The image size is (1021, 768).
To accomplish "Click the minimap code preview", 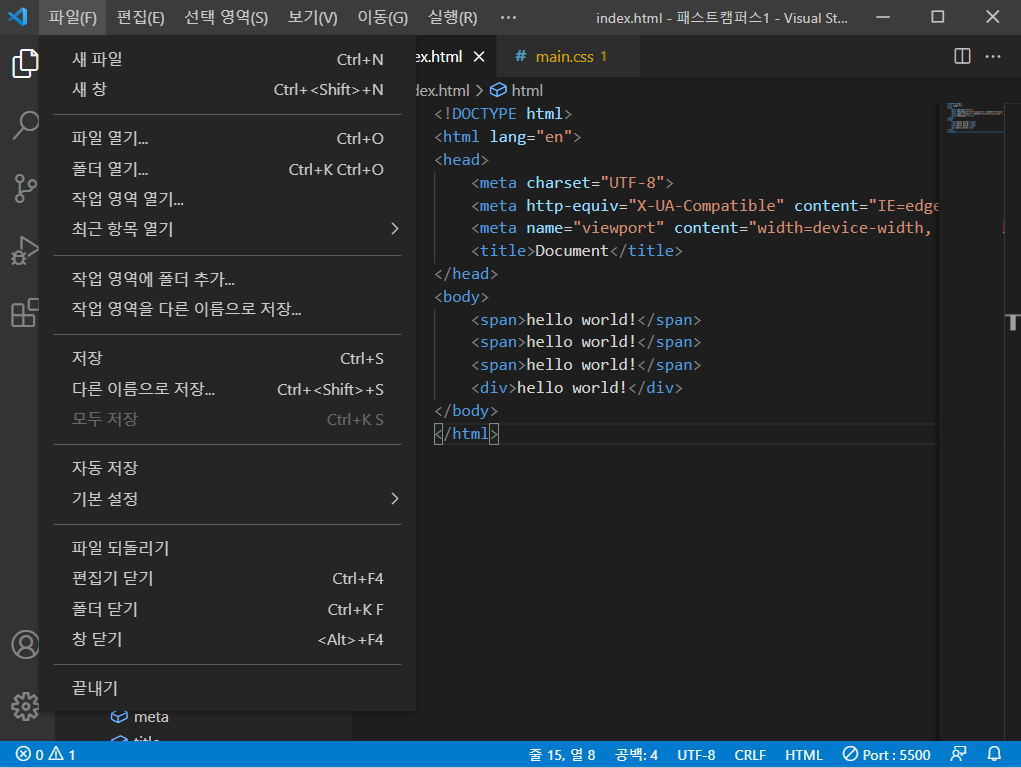I will point(974,117).
